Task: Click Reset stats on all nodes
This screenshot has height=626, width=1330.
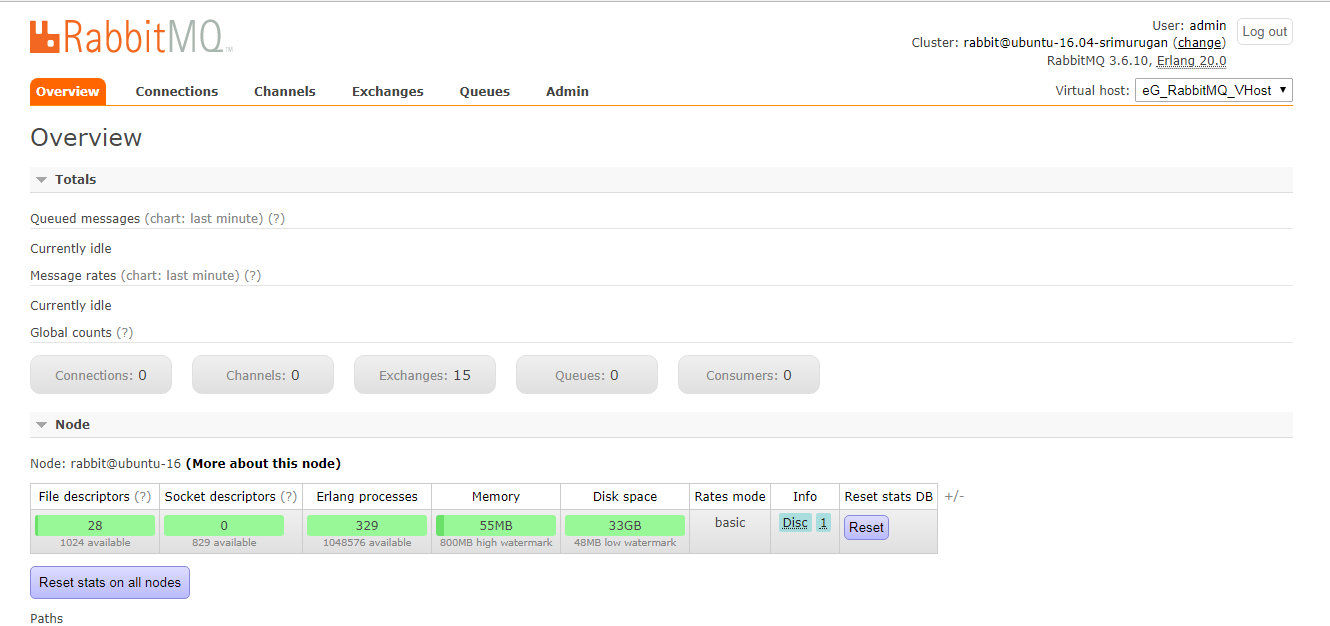Action: pyautogui.click(x=110, y=582)
